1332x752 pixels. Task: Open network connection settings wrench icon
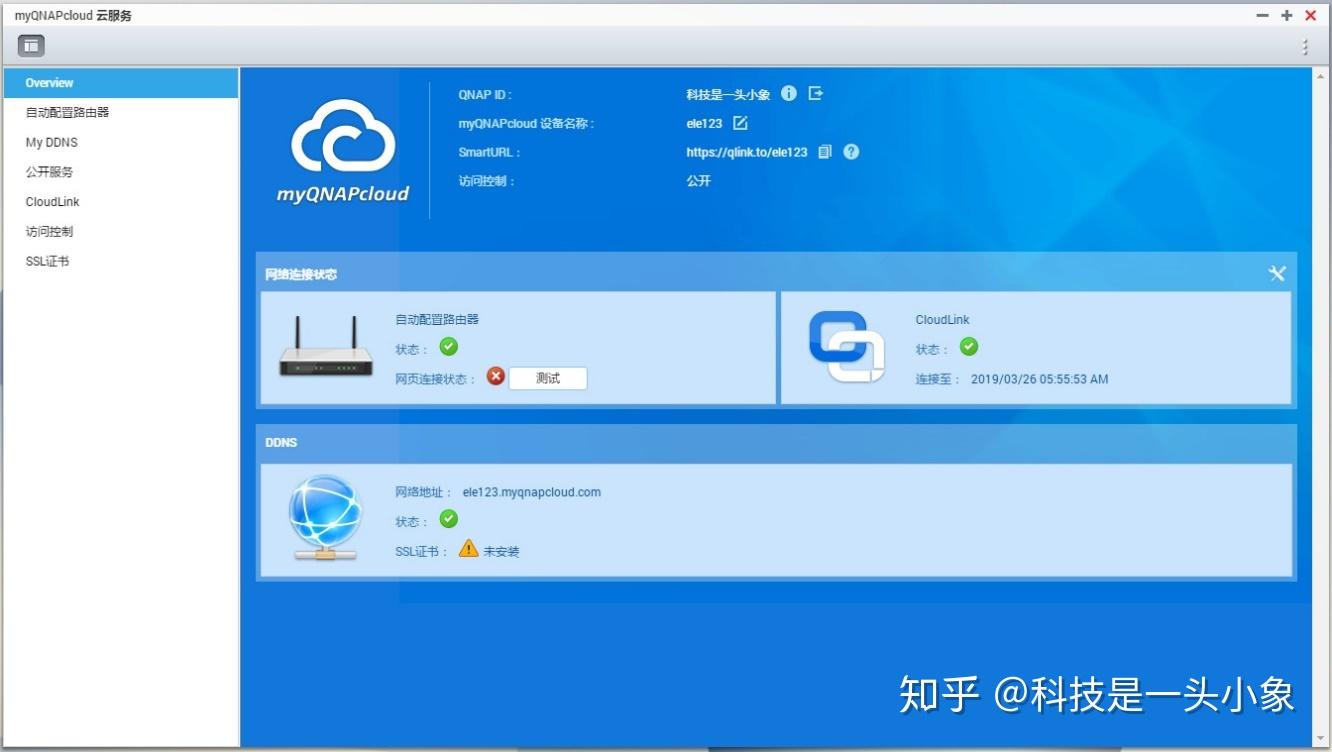coord(1277,273)
